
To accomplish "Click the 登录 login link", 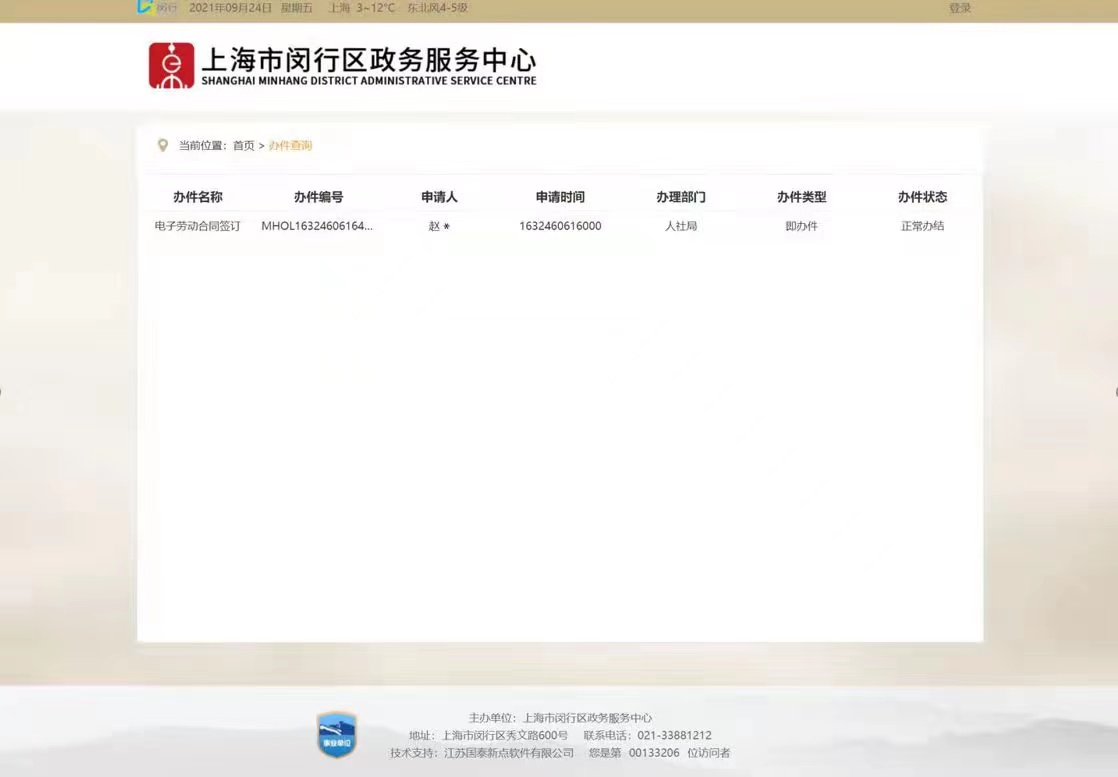I will point(959,8).
